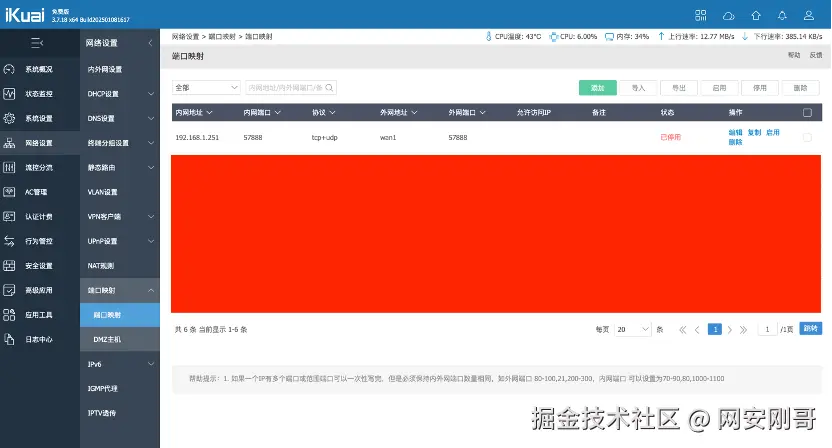Click the 高级应用 icon

(9, 290)
